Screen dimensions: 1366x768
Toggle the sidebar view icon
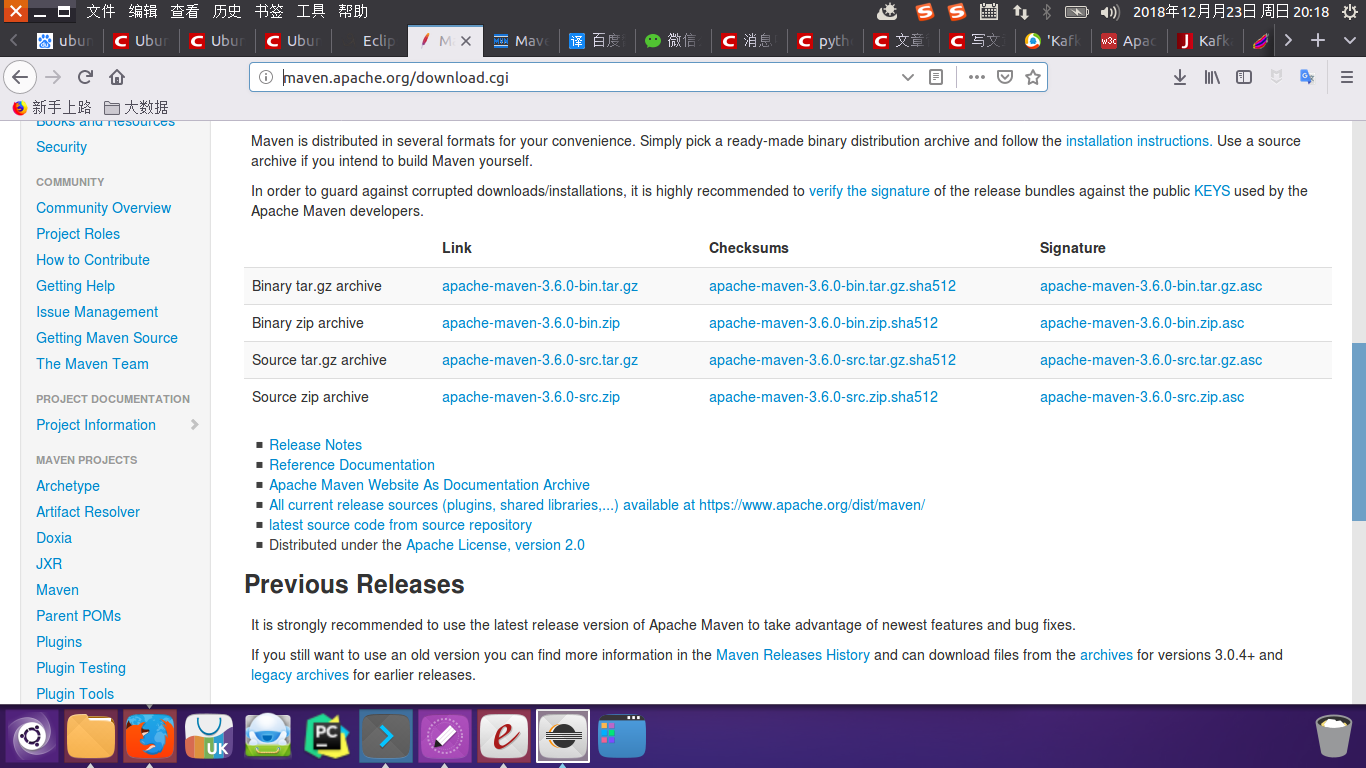click(1244, 77)
